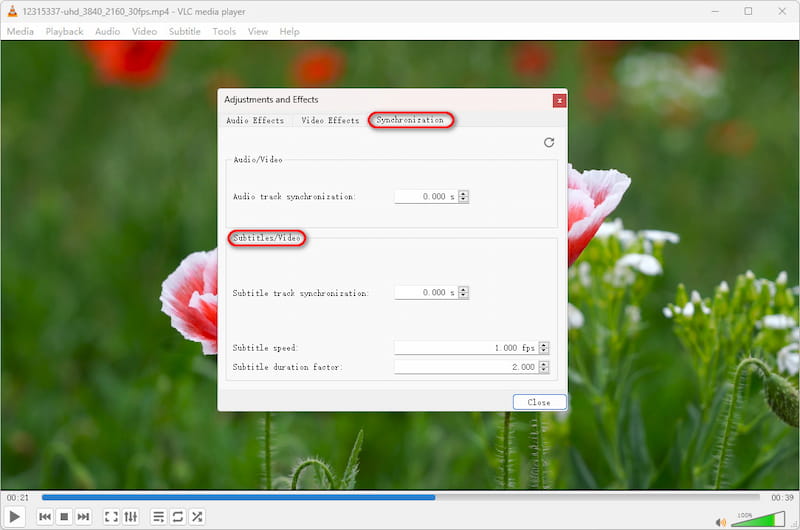Toggle random shuffle playback

point(197,517)
